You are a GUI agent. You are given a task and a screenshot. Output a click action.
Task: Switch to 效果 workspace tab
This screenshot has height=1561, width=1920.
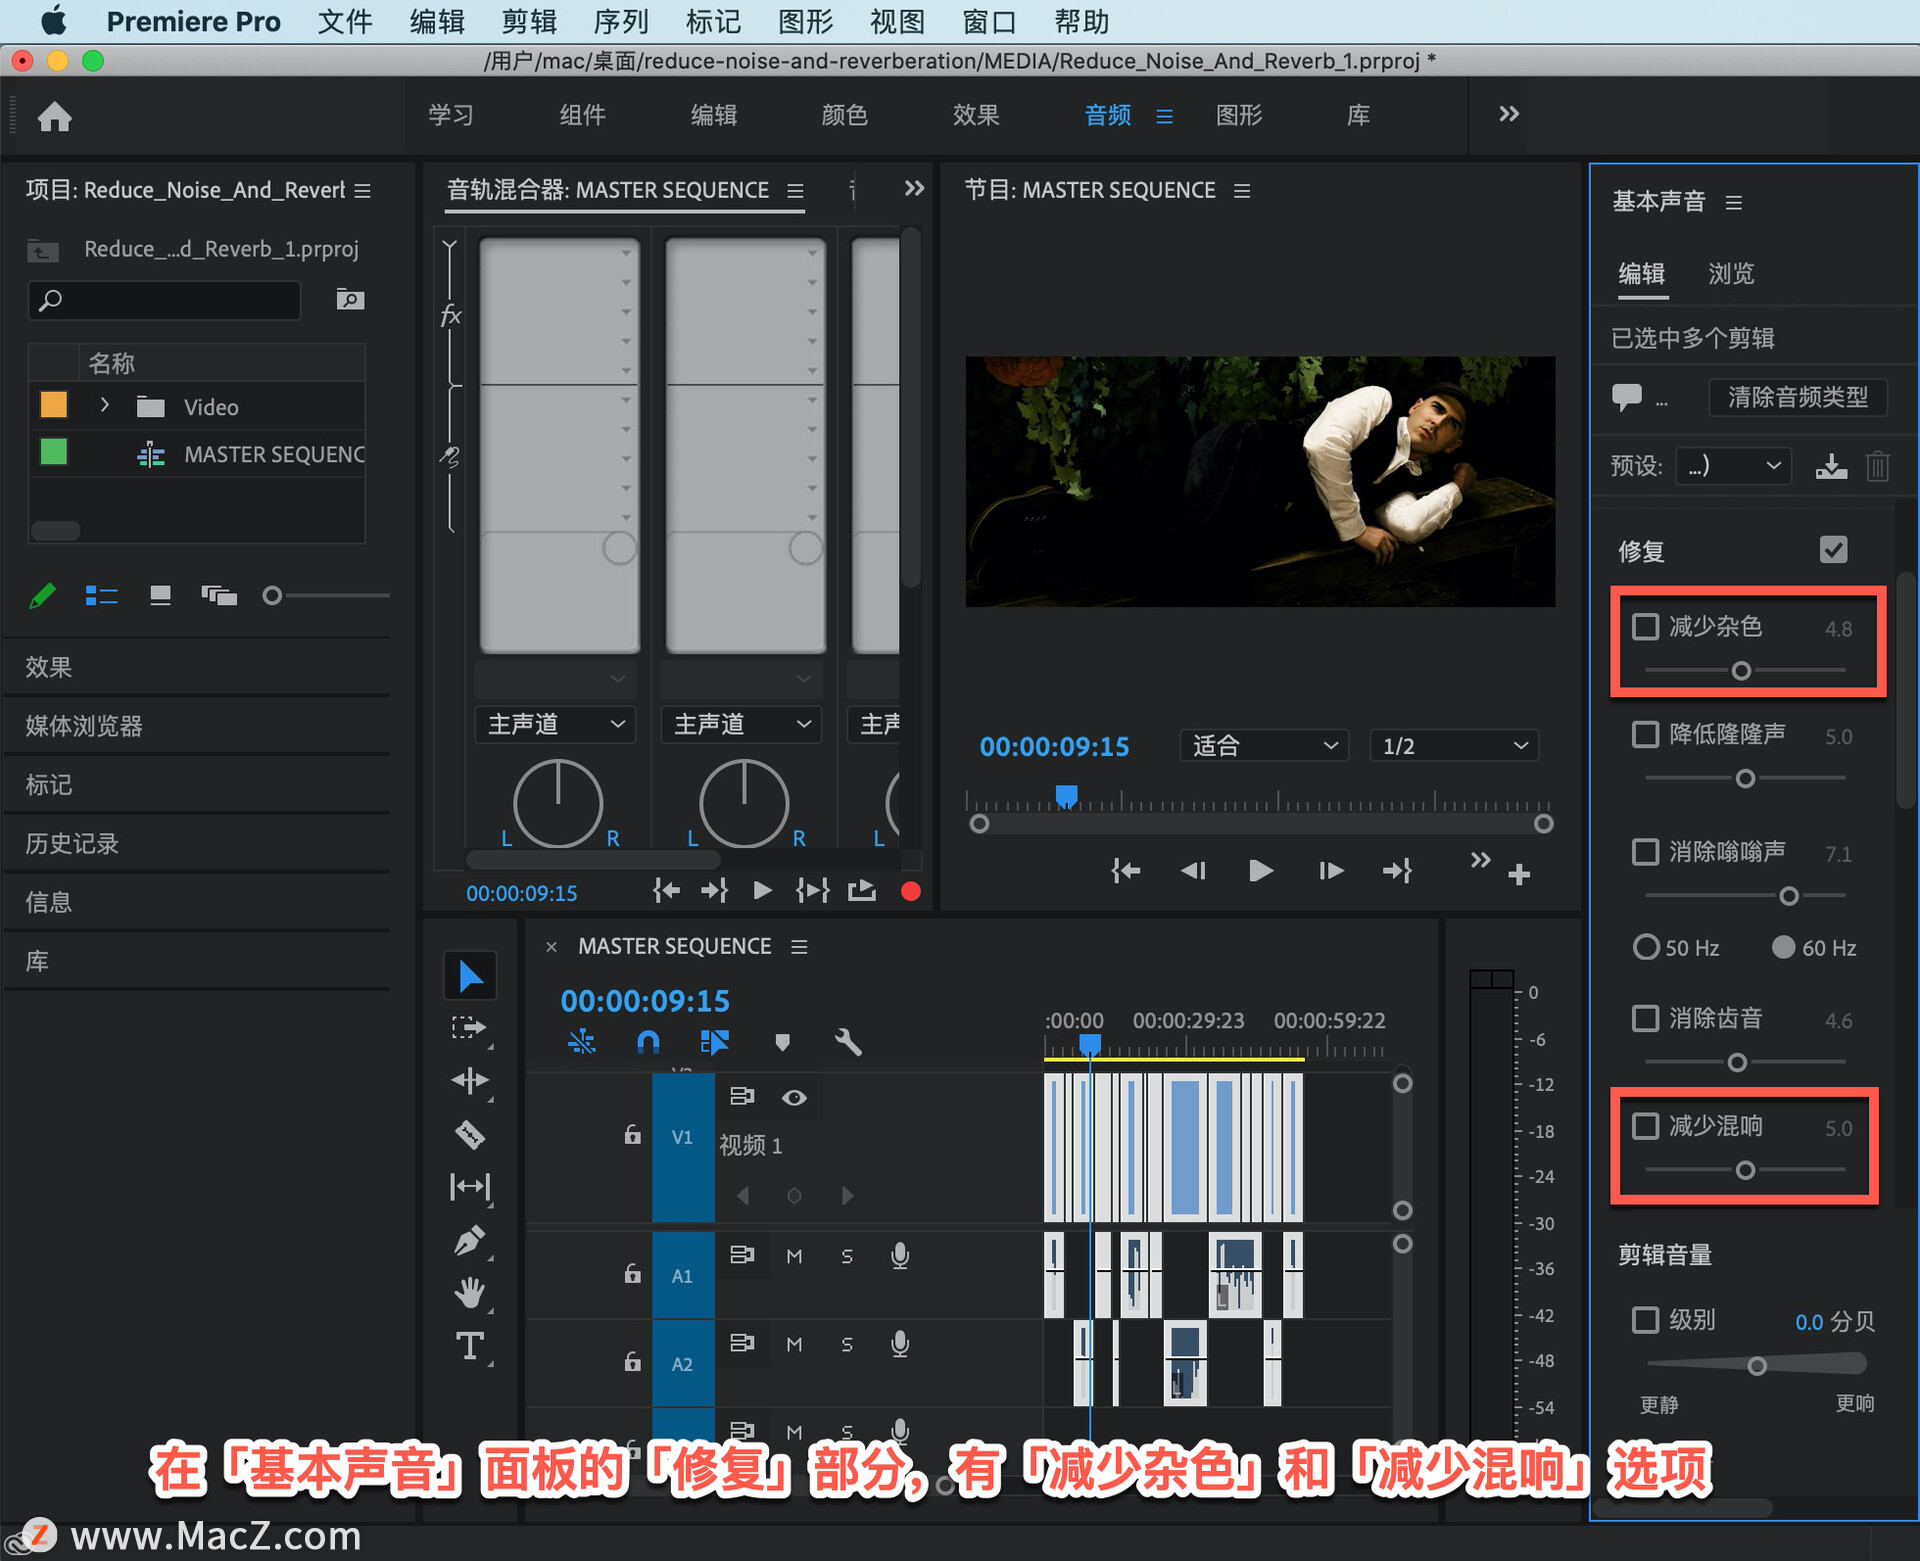pos(975,115)
